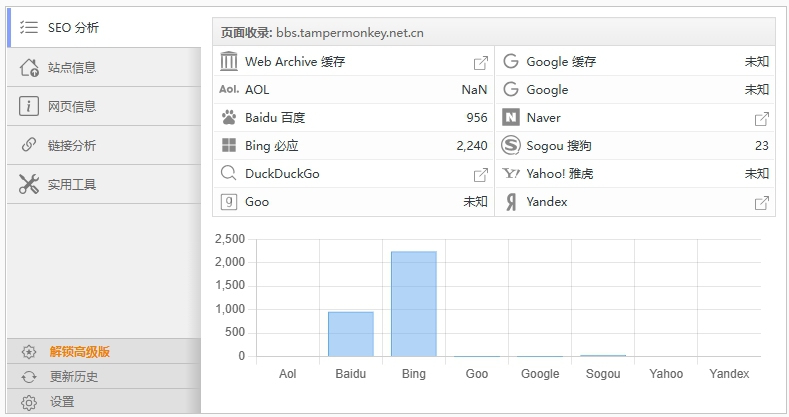Image resolution: width=789 pixels, height=417 pixels.
Task: Click the Baidu bar in chart
Action: 350,334
